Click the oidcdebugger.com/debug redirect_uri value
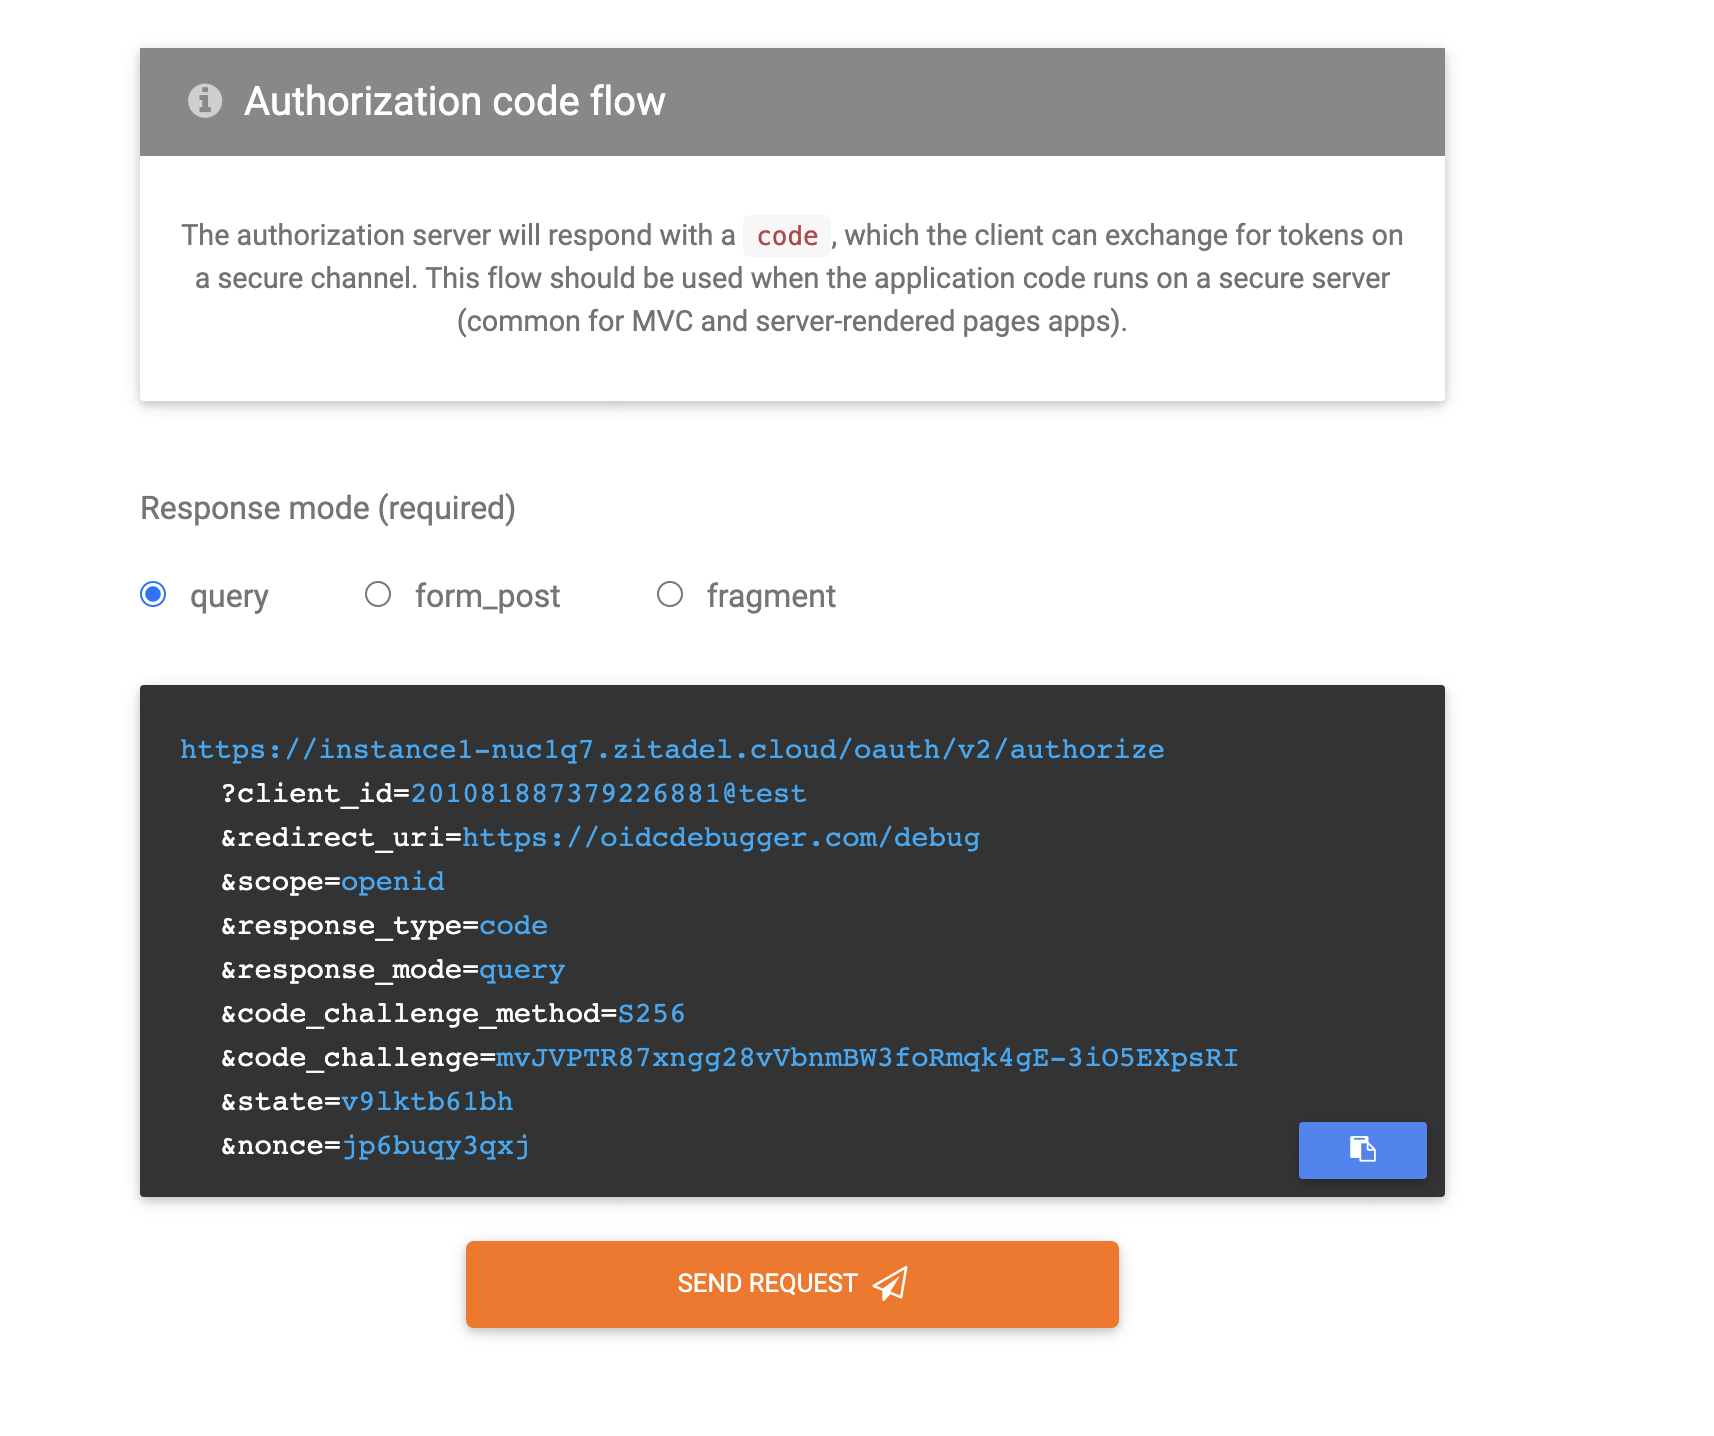This screenshot has height=1436, width=1714. click(x=721, y=837)
